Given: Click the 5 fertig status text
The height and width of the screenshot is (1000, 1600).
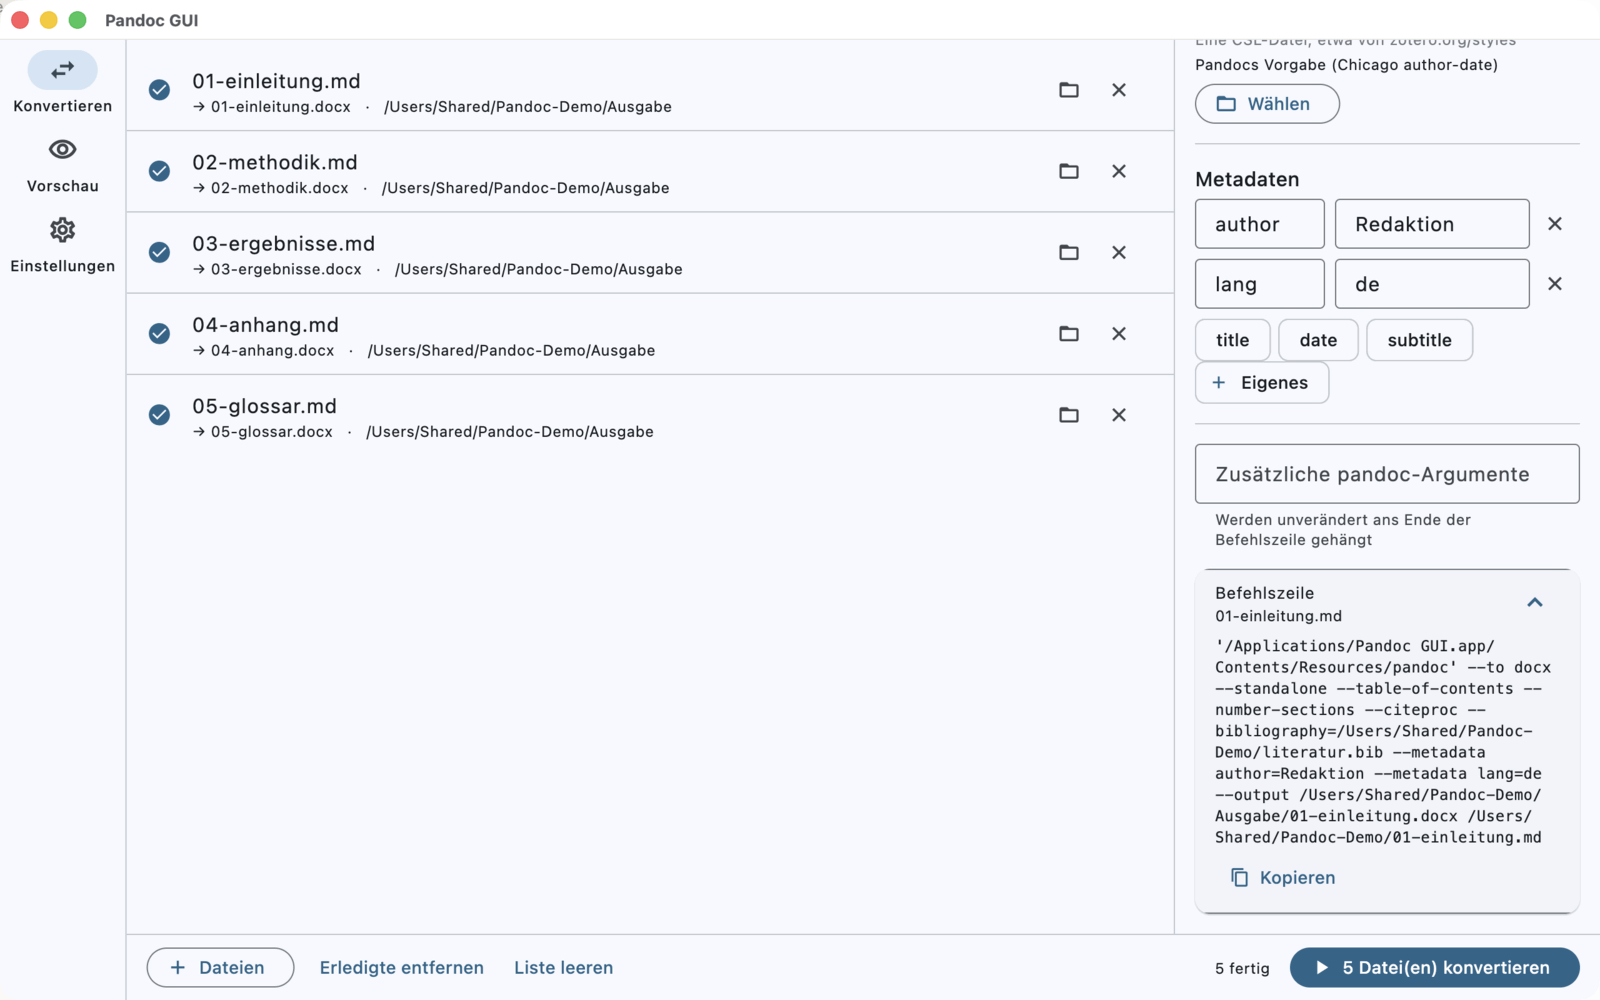Looking at the screenshot, I should point(1242,968).
